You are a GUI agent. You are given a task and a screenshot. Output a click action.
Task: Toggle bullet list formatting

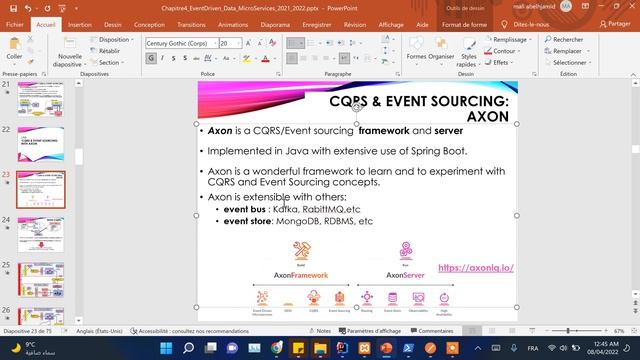[296, 43]
